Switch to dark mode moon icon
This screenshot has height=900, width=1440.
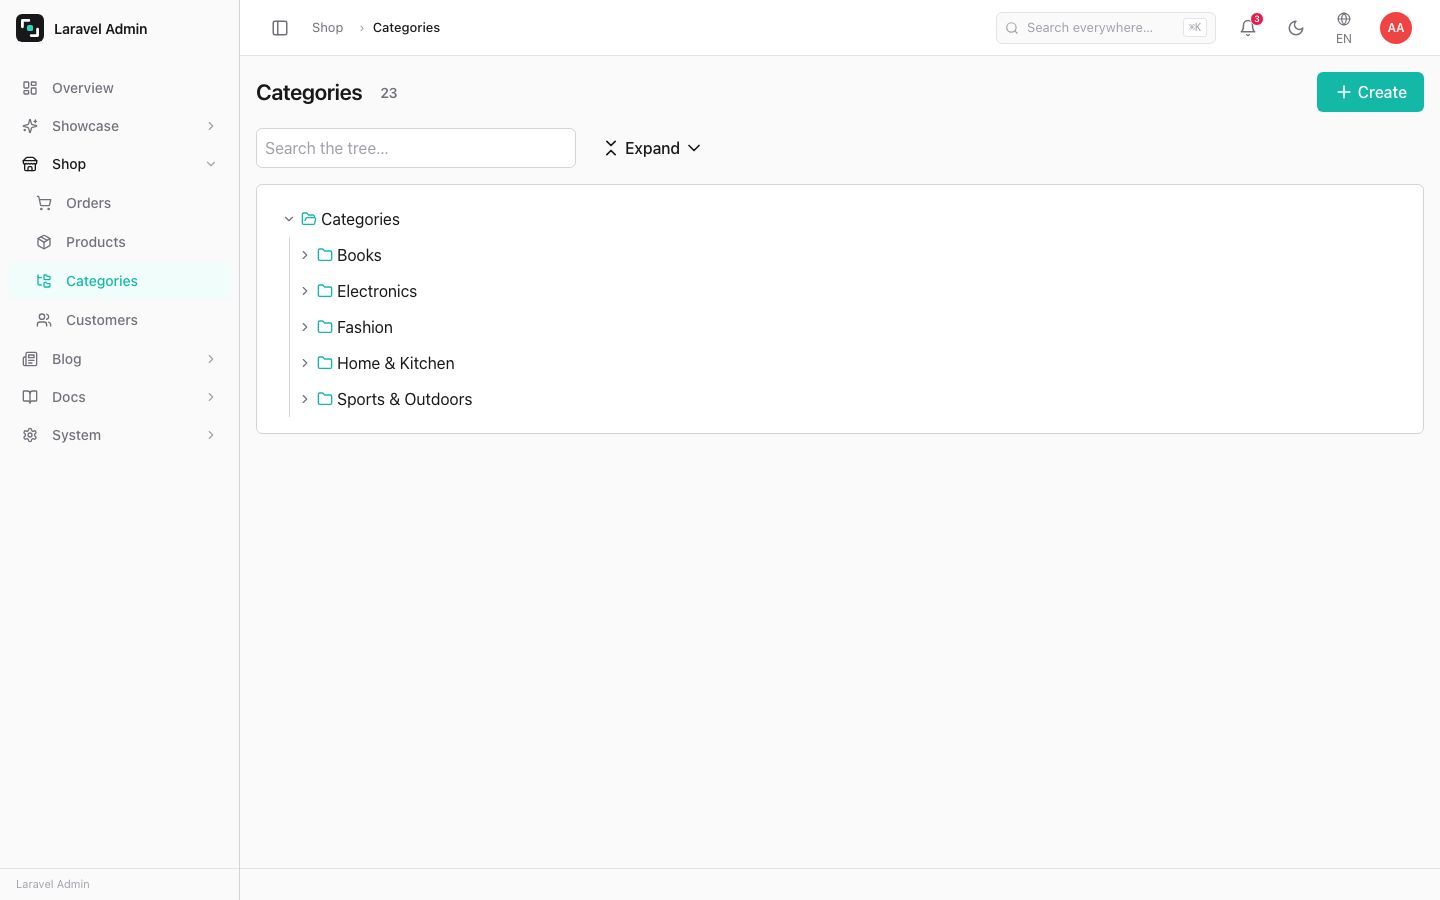click(1296, 28)
